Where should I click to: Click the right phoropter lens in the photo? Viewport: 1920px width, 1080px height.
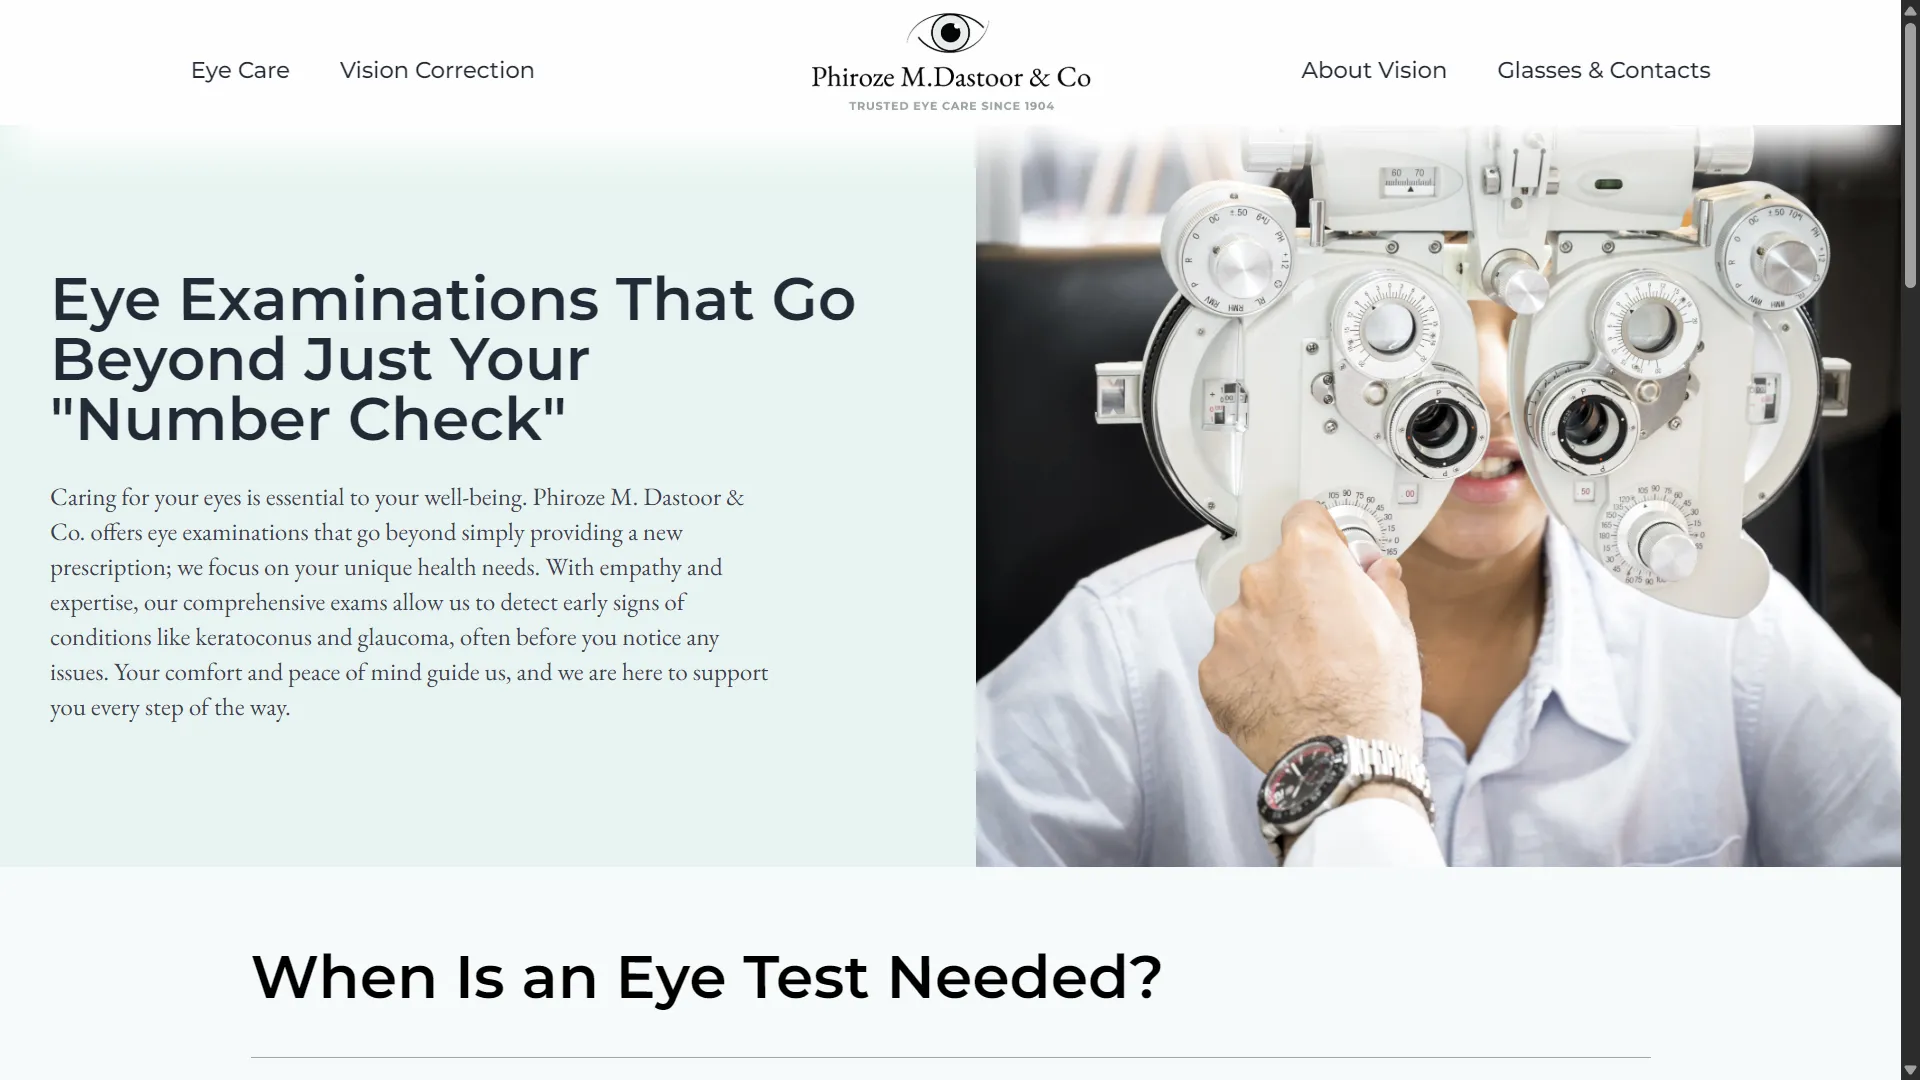point(1583,421)
